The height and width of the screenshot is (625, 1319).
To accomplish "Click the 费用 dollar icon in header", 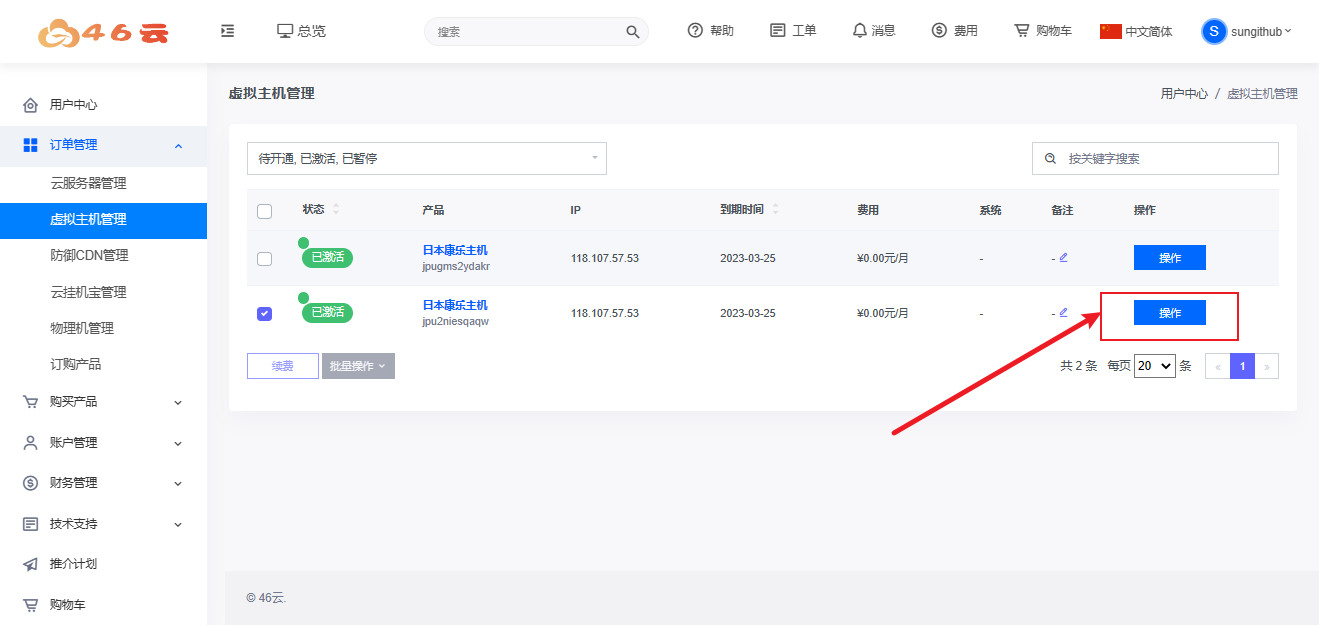I will click(x=939, y=31).
